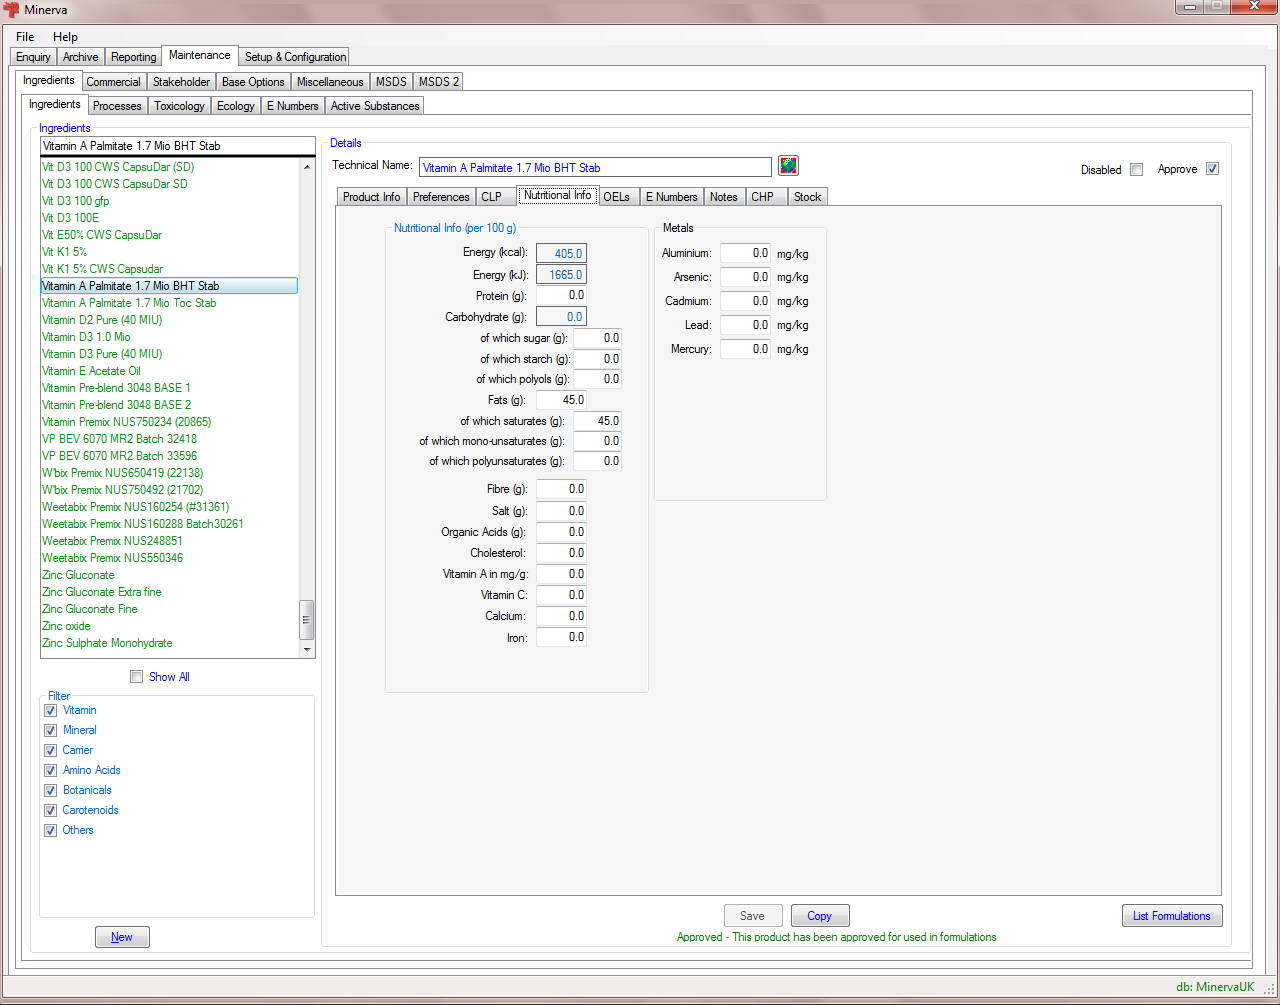The image size is (1280, 1005).
Task: Click the ingredient list scrollbar thumb
Action: point(307,620)
